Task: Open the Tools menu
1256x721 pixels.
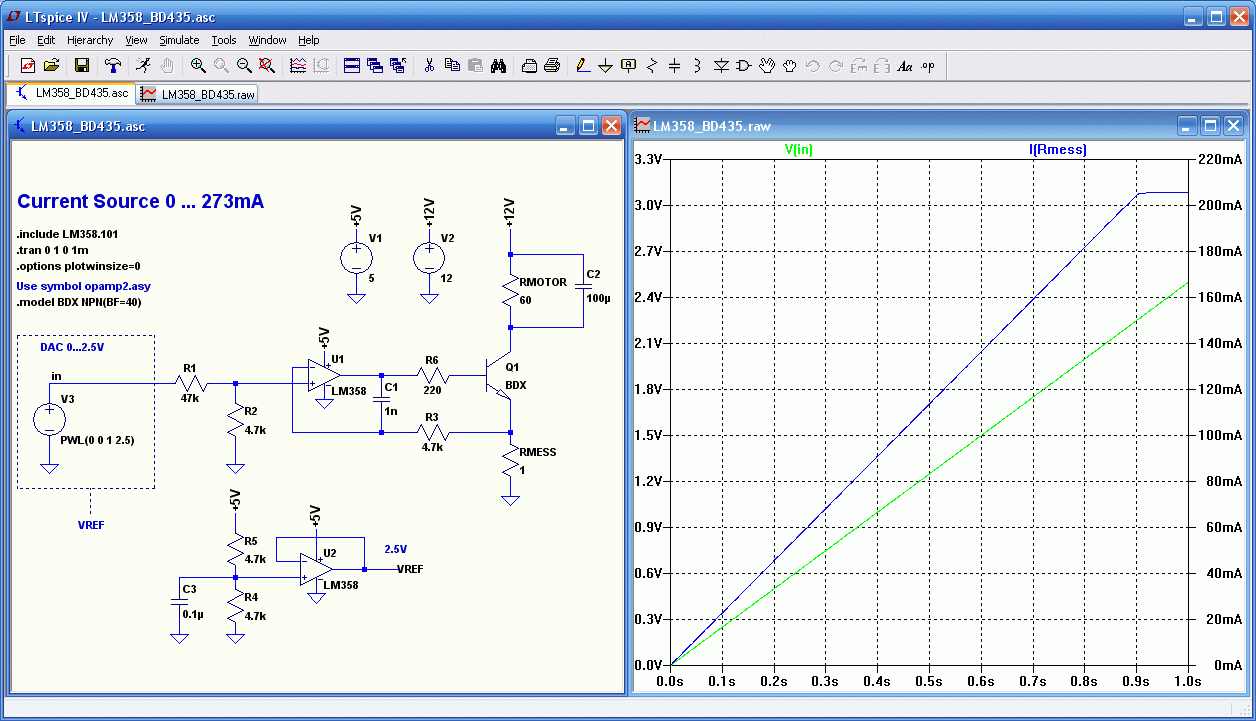Action: click(224, 40)
